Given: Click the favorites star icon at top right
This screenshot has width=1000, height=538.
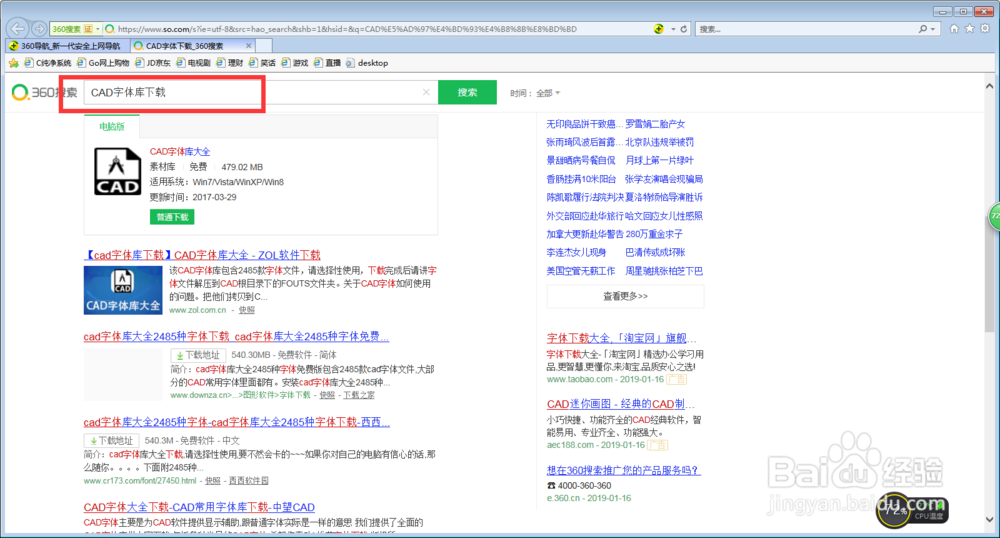Looking at the screenshot, I should tap(969, 29).
